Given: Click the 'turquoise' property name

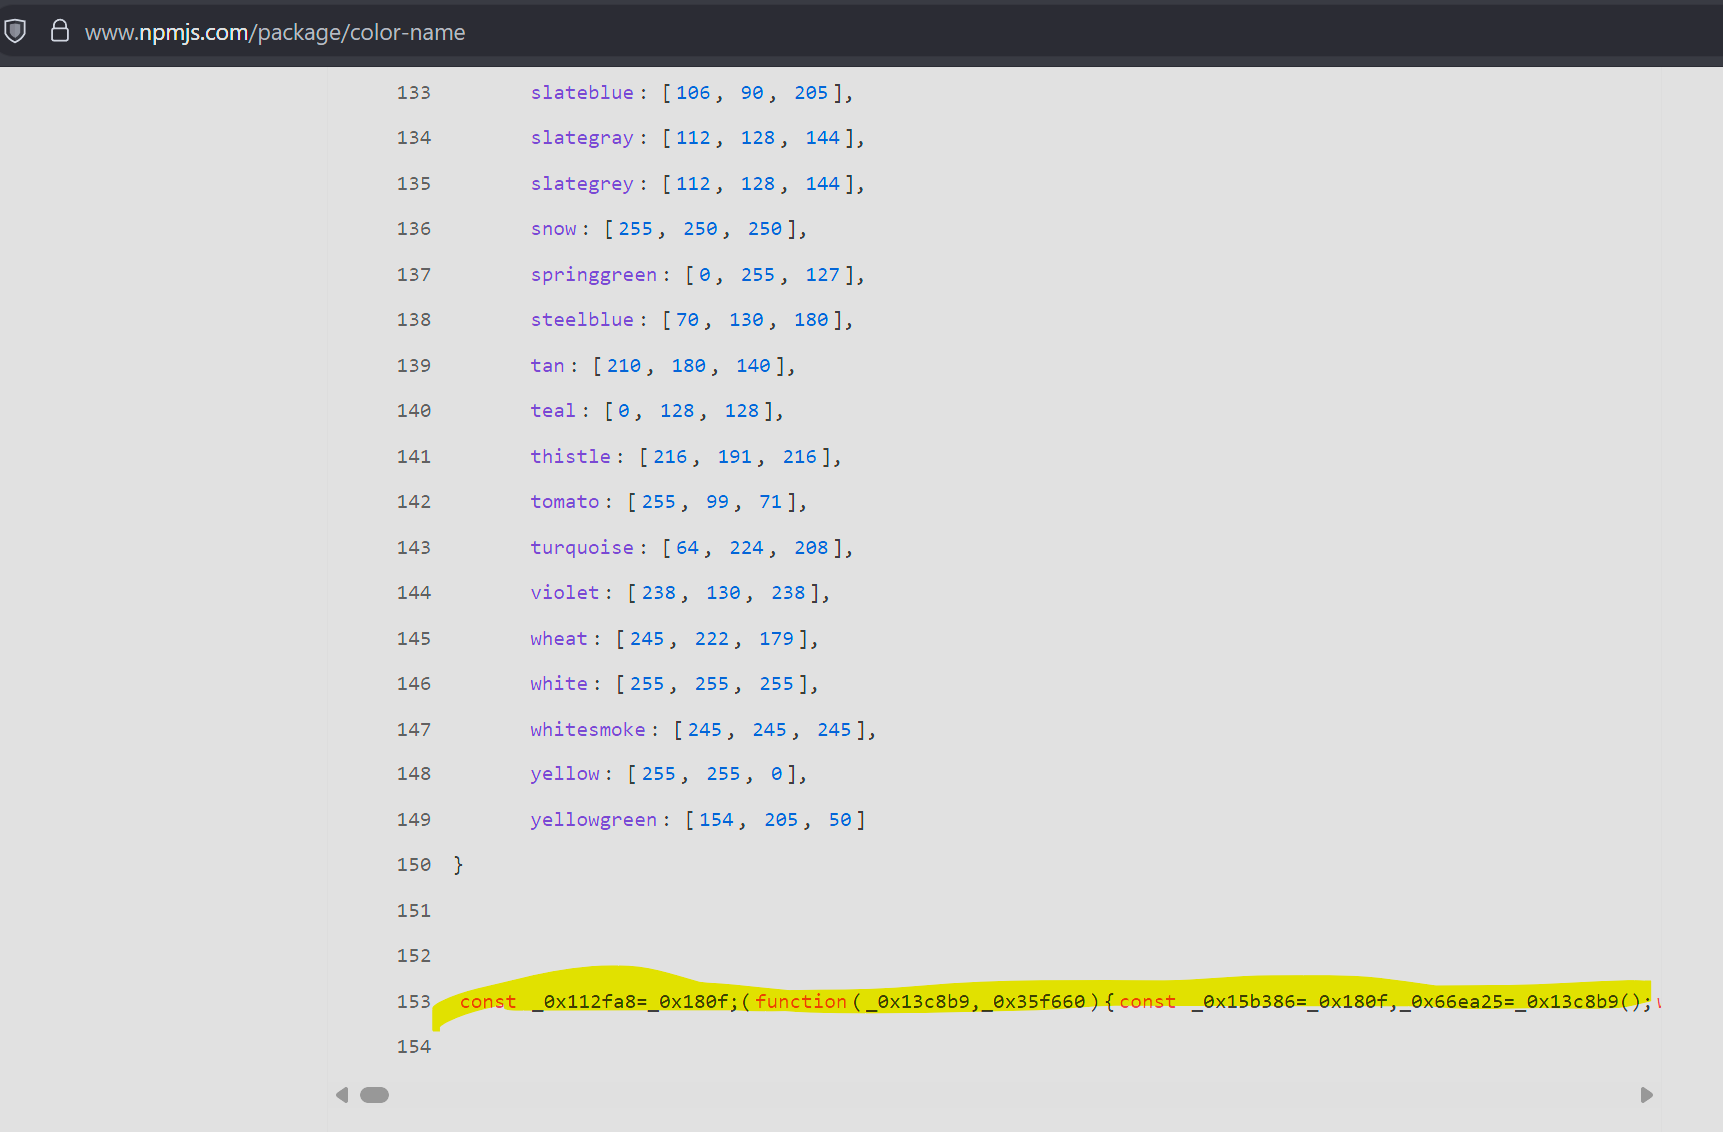Looking at the screenshot, I should coord(582,547).
